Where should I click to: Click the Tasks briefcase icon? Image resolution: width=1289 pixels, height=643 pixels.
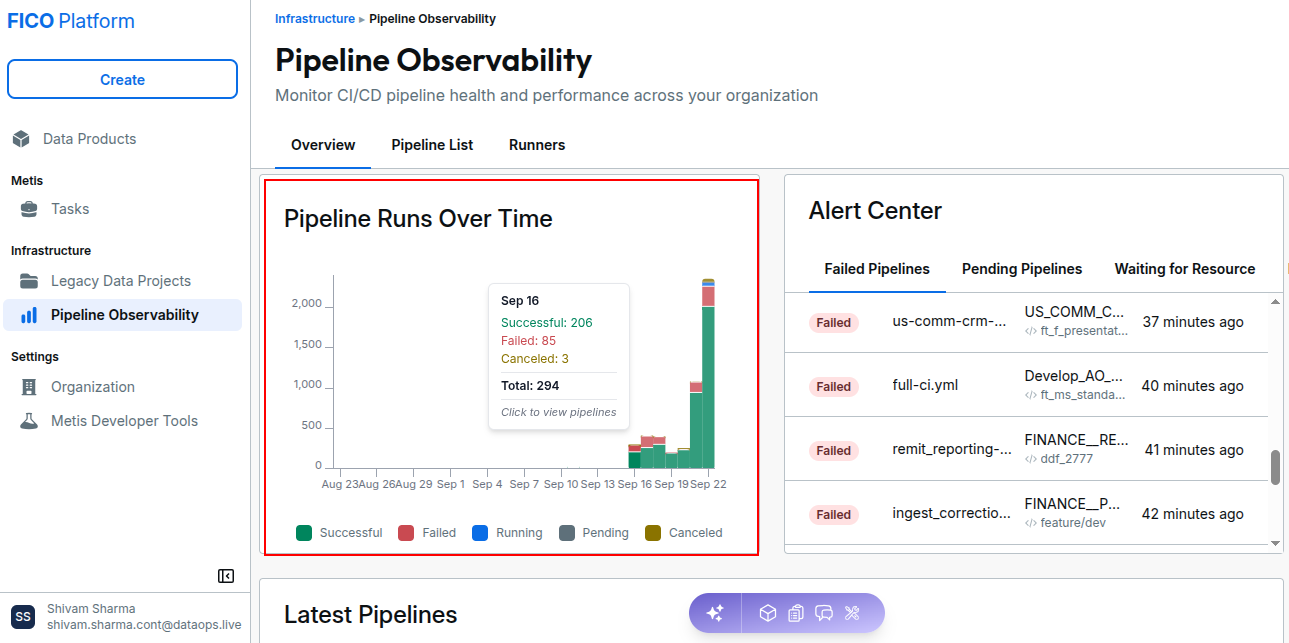(x=30, y=209)
